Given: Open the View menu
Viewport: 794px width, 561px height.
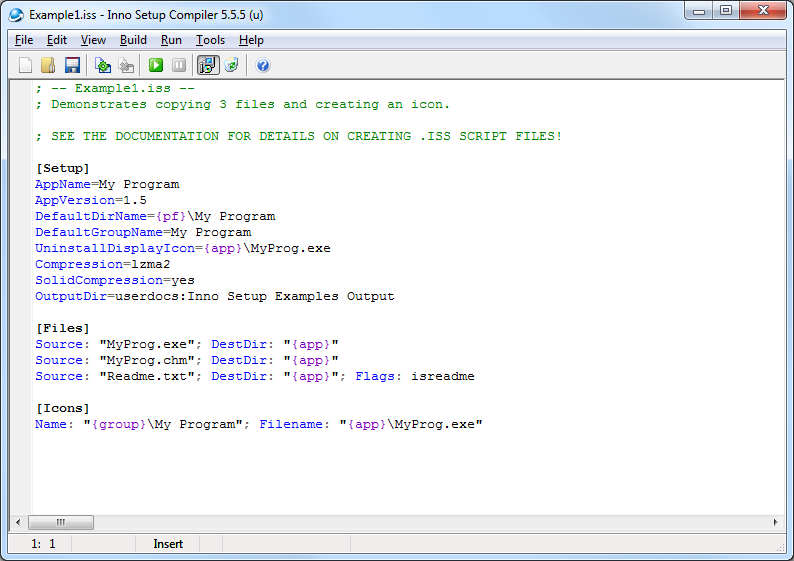Looking at the screenshot, I should 93,40.
